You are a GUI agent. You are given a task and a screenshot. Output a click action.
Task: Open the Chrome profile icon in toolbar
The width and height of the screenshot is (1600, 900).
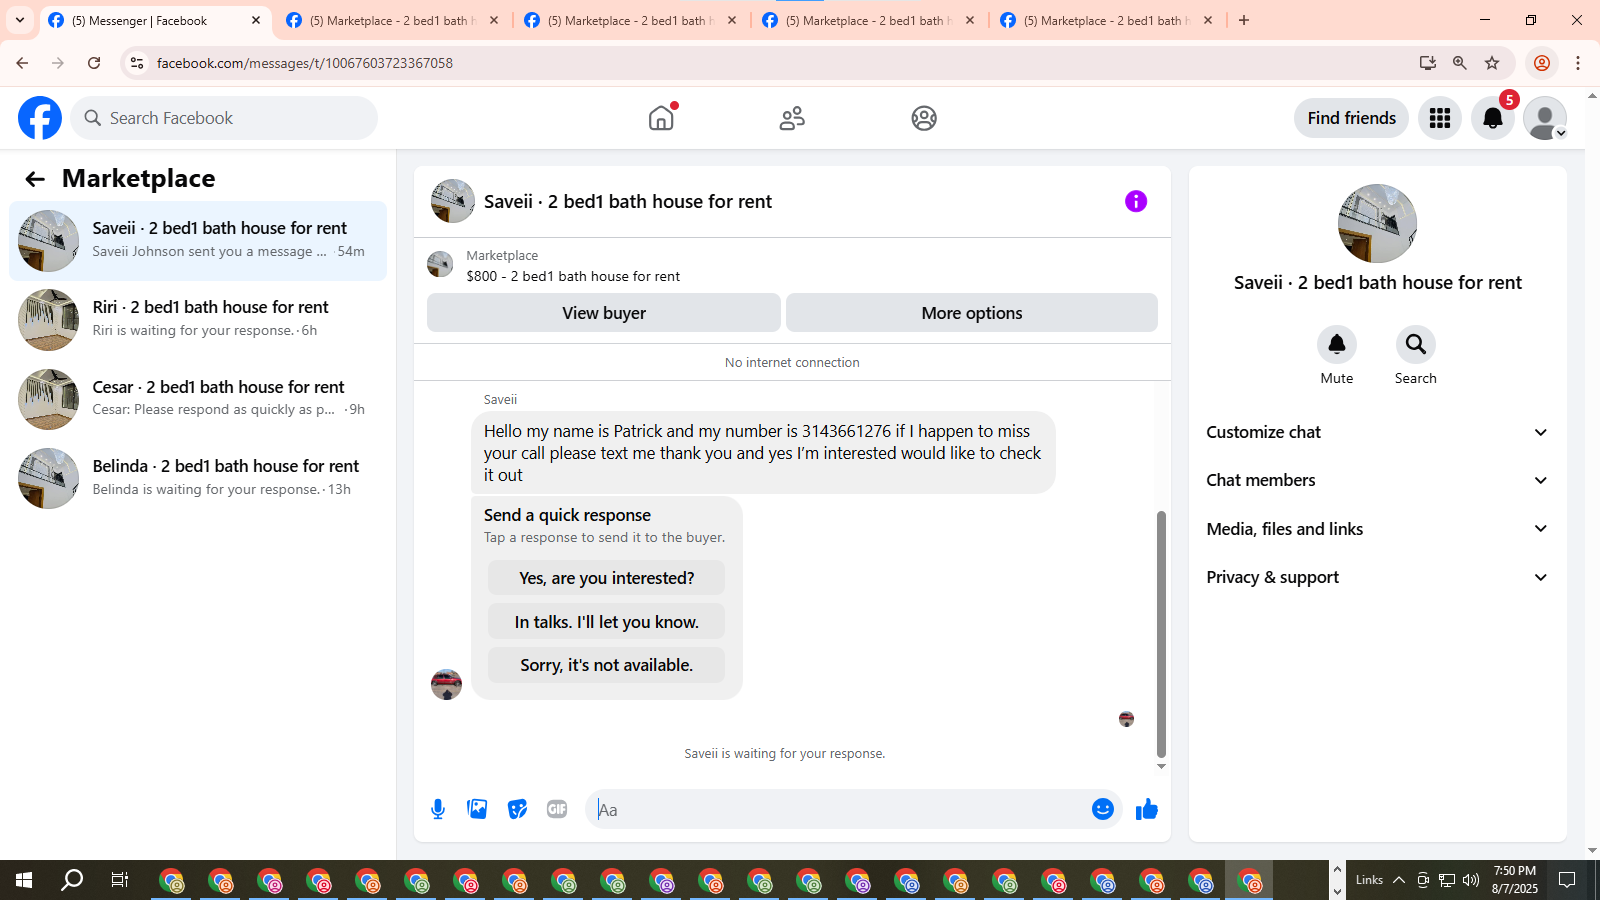(x=1542, y=63)
